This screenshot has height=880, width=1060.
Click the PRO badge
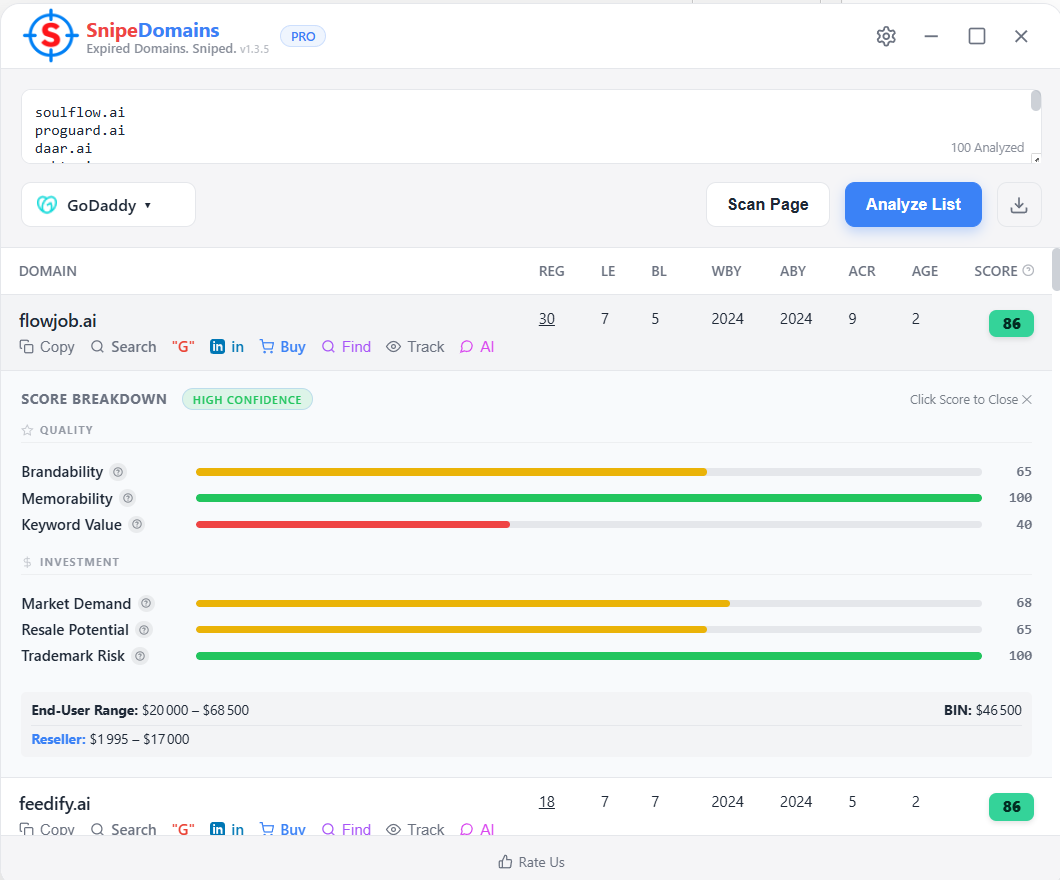(x=303, y=36)
